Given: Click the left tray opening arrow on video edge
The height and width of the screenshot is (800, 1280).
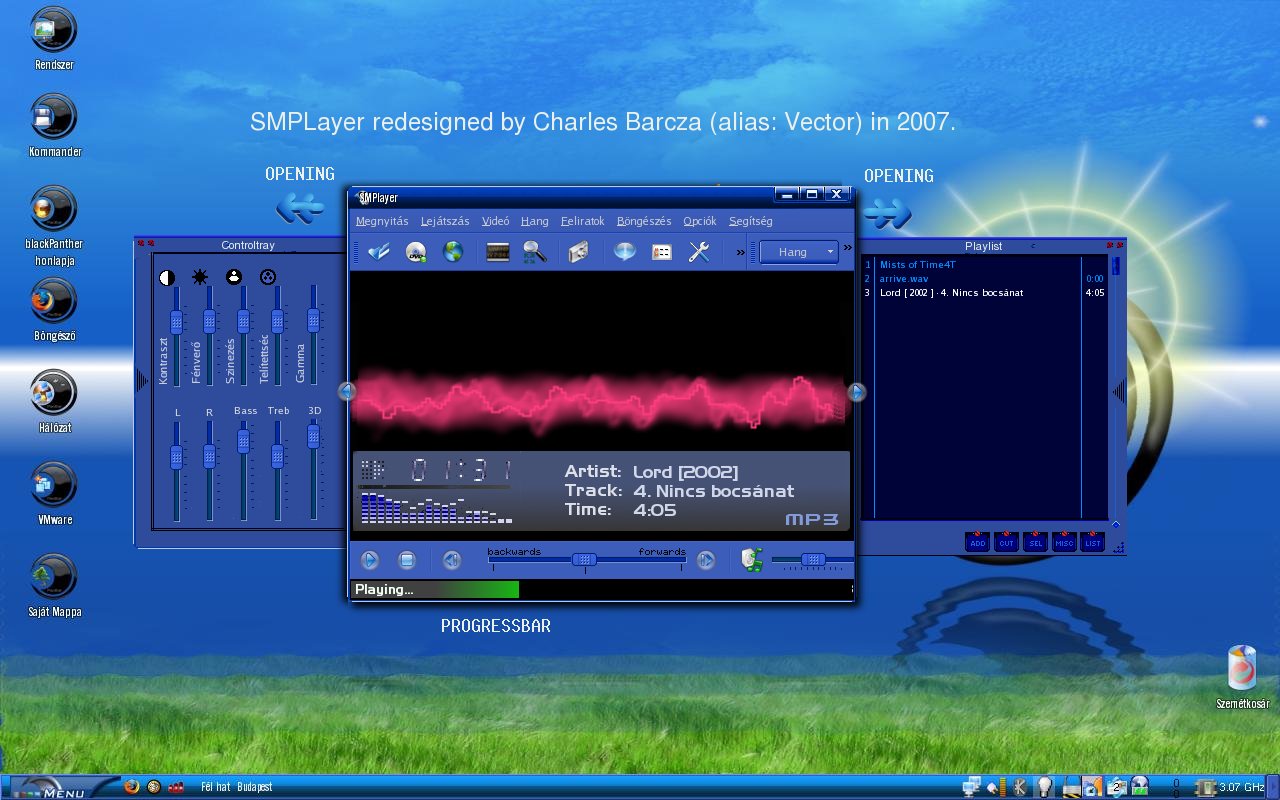Looking at the screenshot, I should (x=347, y=391).
